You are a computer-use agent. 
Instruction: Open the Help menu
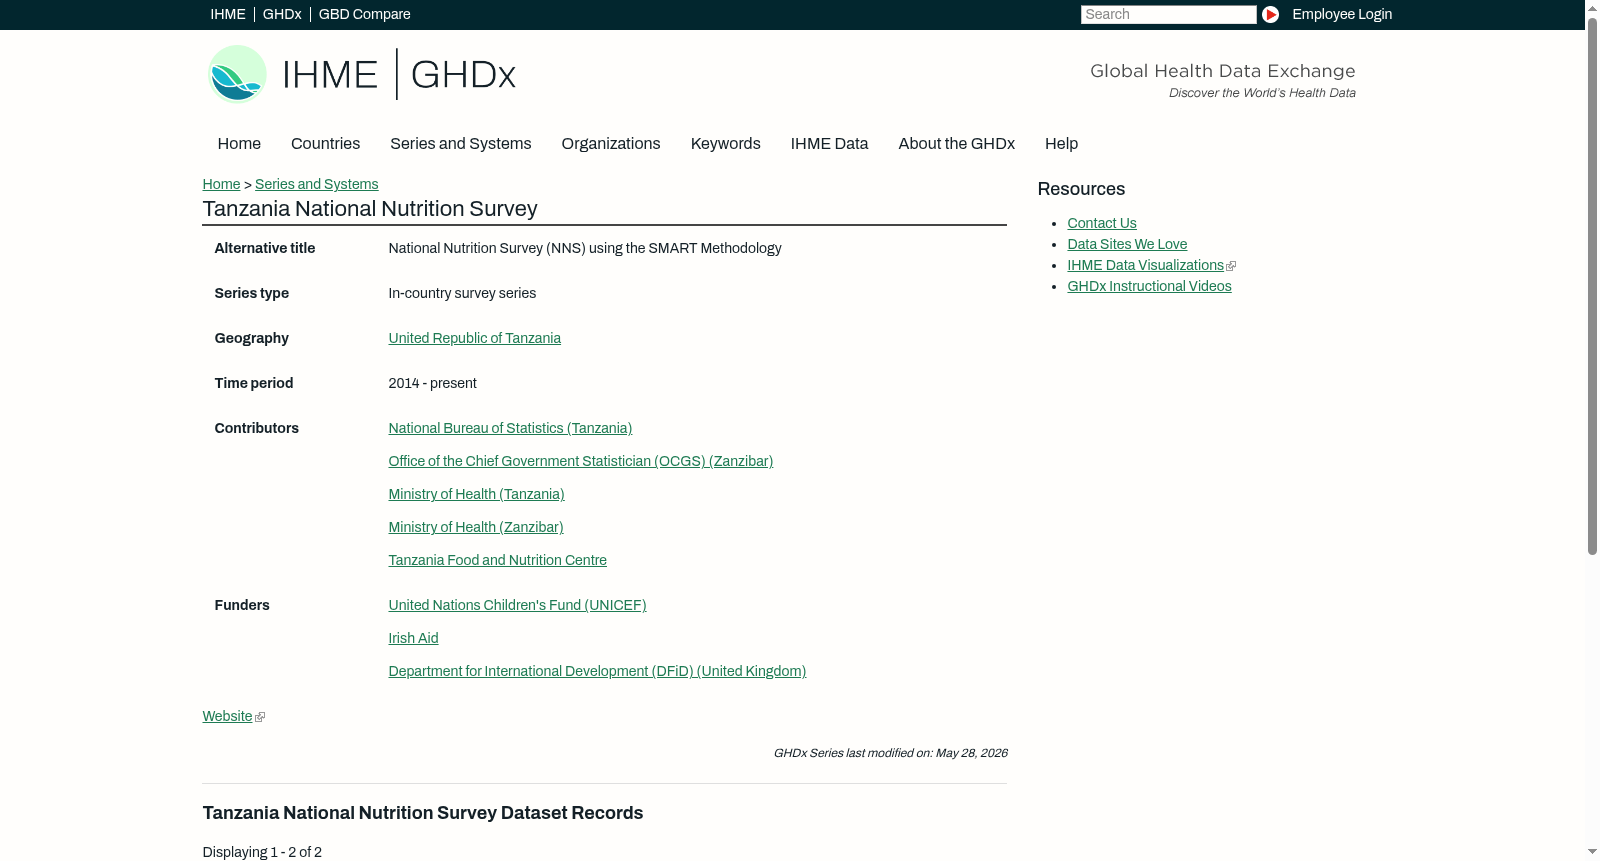[1062, 144]
